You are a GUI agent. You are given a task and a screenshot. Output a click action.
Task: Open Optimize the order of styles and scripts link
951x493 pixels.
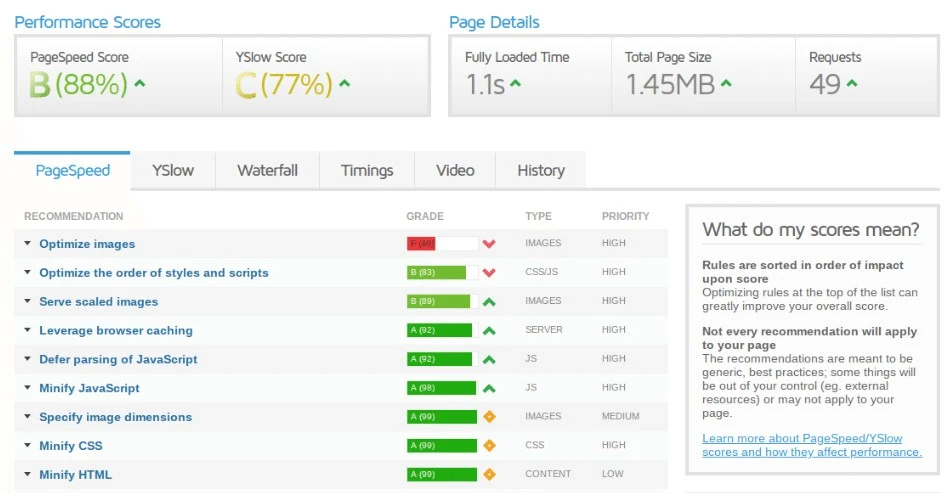[x=154, y=273]
